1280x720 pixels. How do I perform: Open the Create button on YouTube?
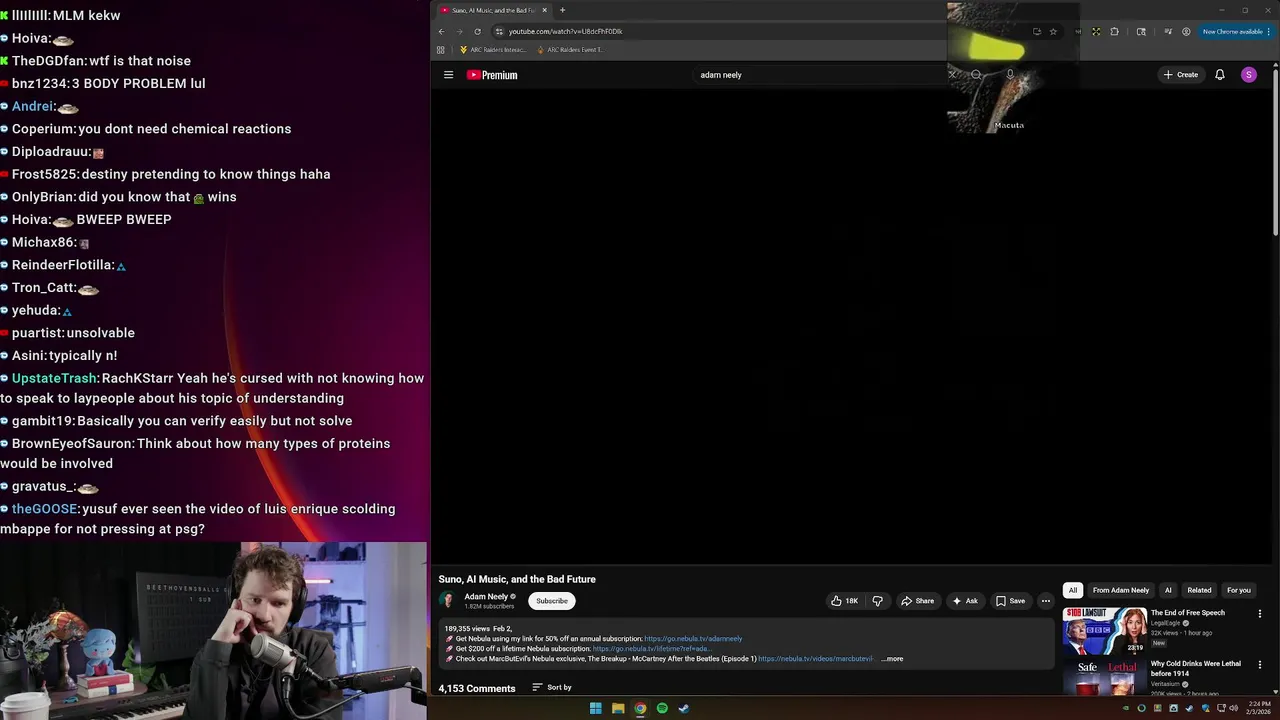coord(1180,75)
